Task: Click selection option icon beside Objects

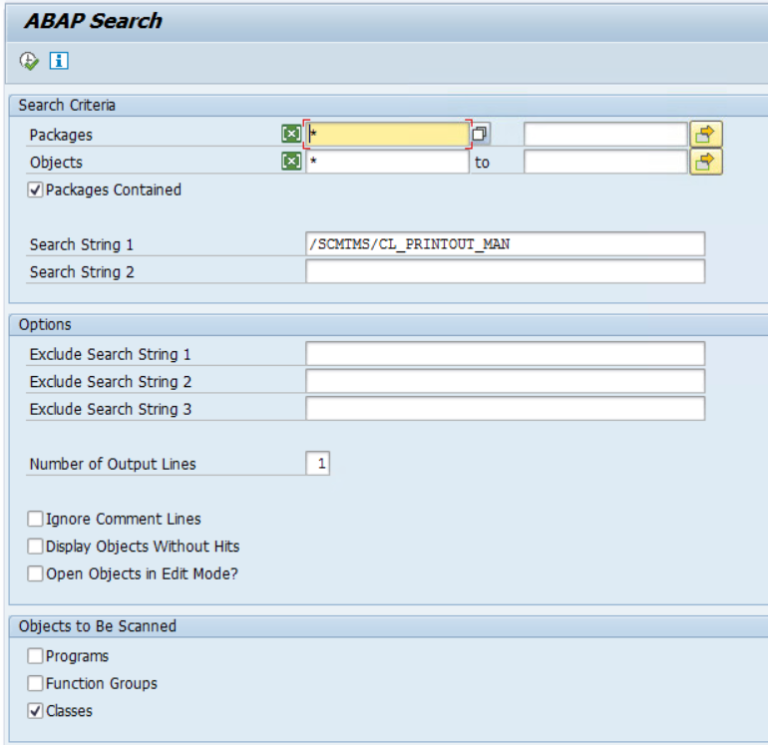Action: tap(291, 161)
